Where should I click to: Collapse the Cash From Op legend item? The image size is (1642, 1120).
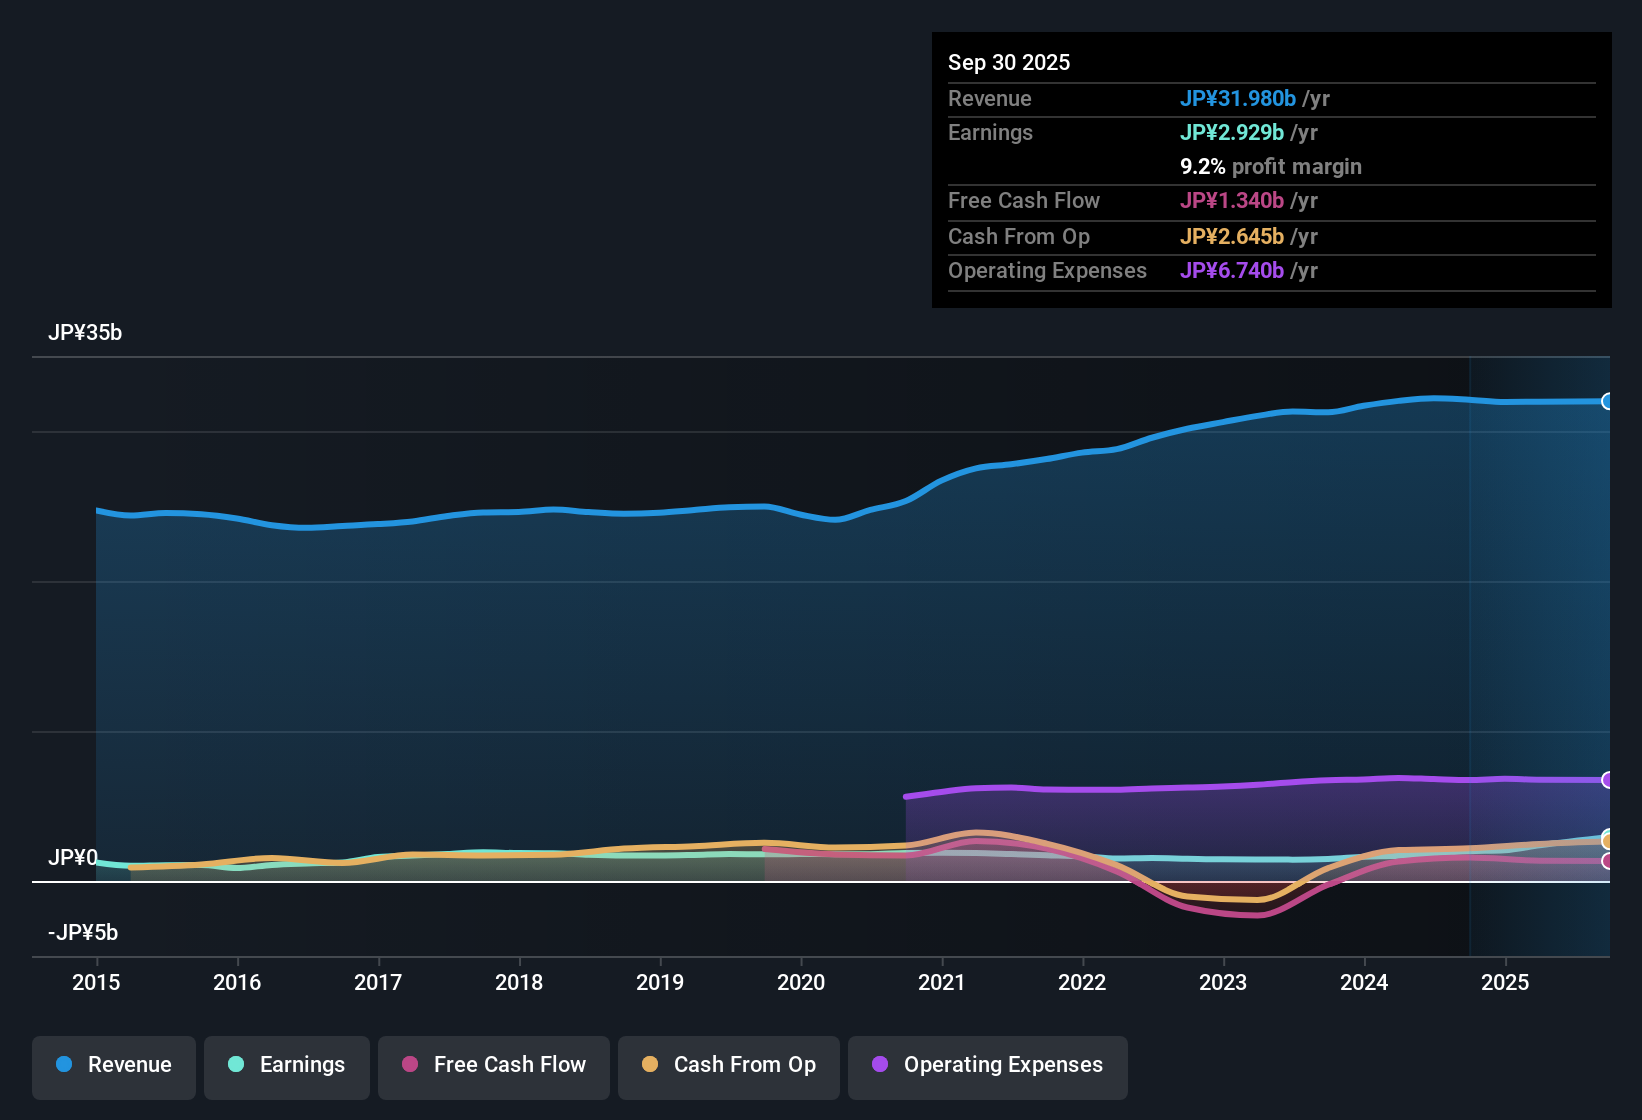point(728,1065)
